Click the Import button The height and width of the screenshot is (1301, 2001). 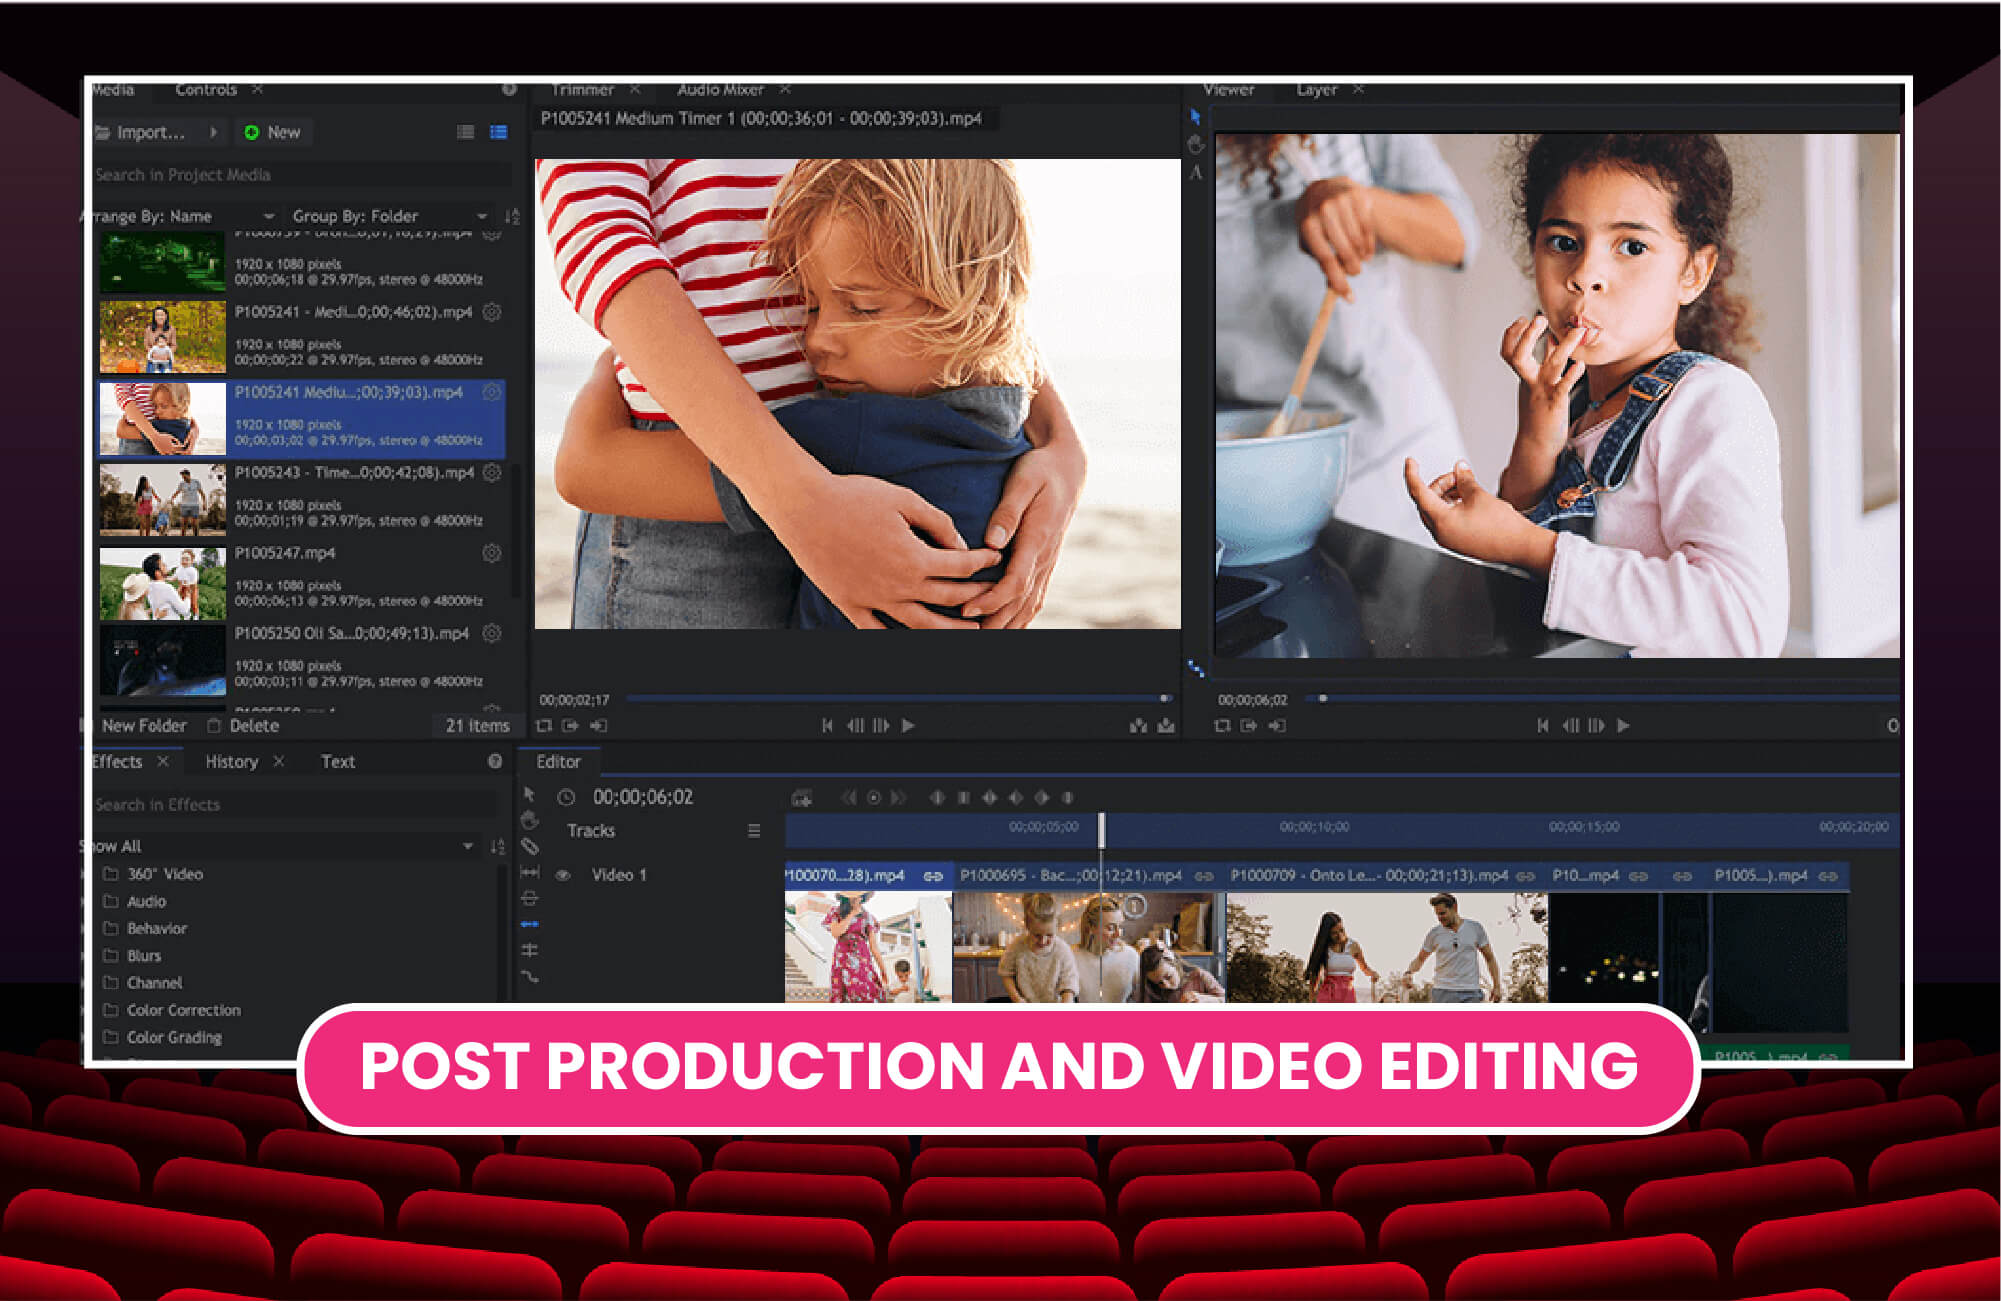click(150, 132)
